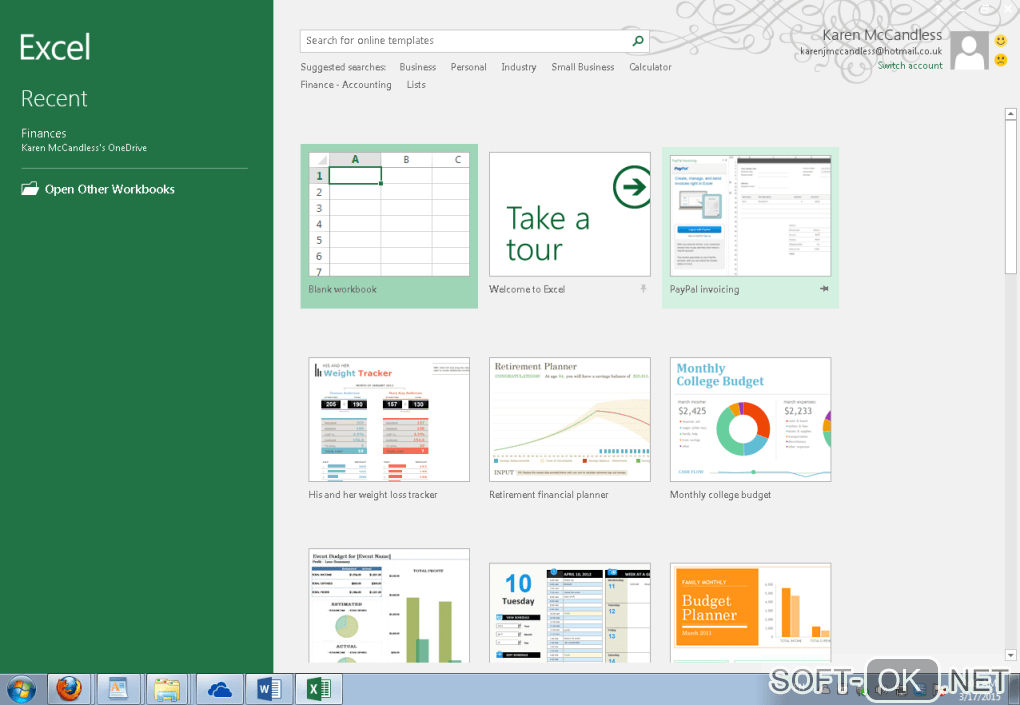
Task: Open His and her weight loss tracker
Action: [x=389, y=419]
